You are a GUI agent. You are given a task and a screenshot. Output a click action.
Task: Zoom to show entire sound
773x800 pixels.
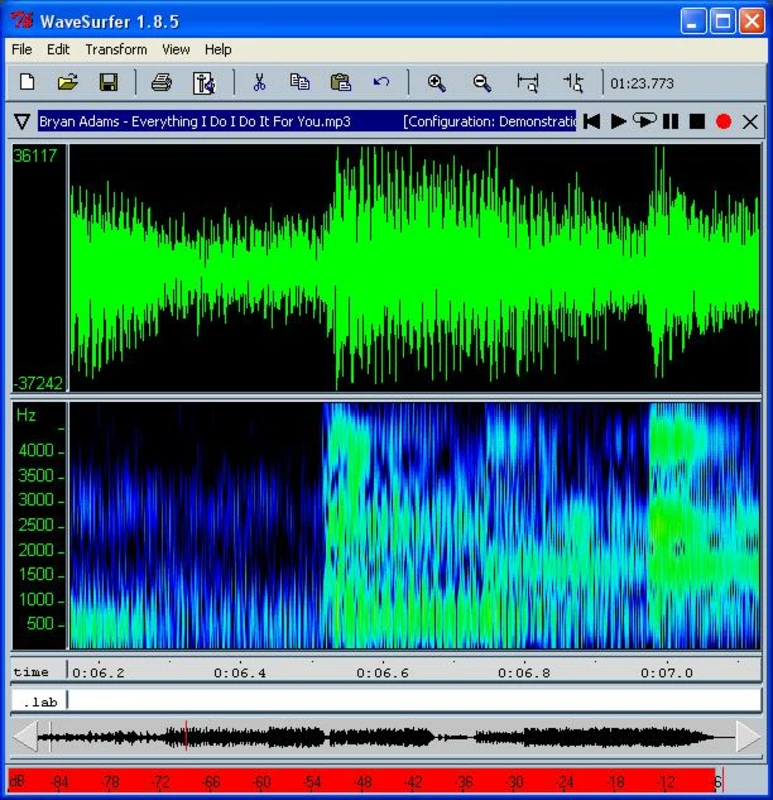(528, 83)
